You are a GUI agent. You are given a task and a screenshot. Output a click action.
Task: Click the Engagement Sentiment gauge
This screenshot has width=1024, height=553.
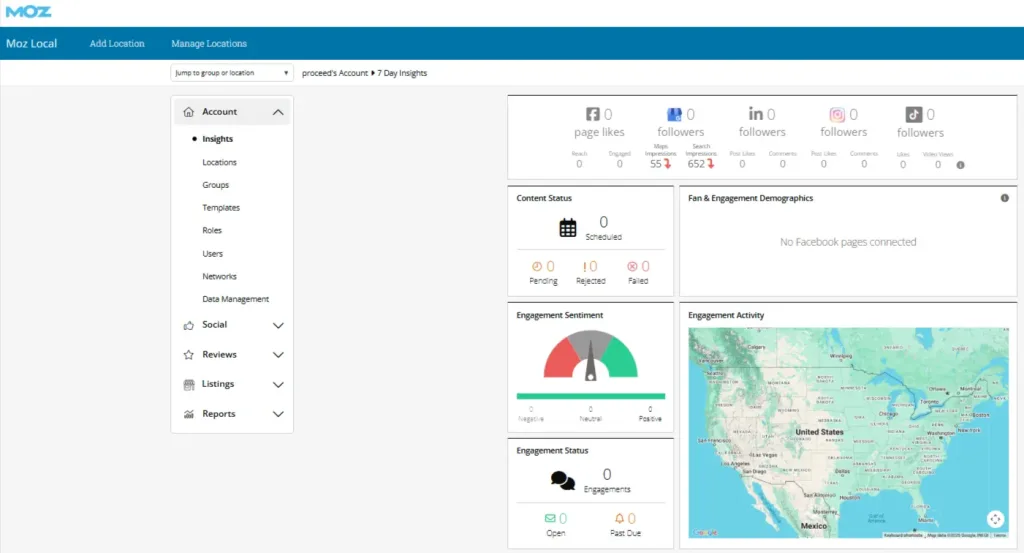(x=590, y=355)
